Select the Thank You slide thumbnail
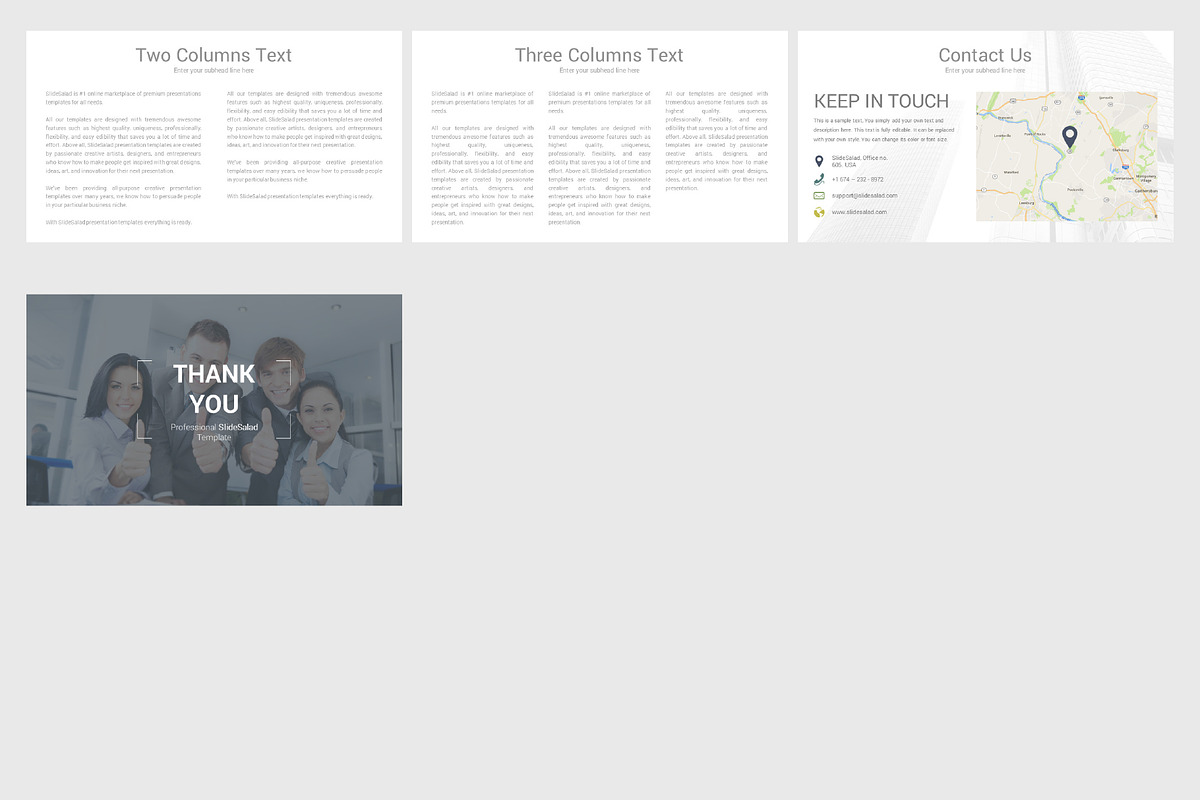The width and height of the screenshot is (1200, 800). pyautogui.click(x=214, y=400)
